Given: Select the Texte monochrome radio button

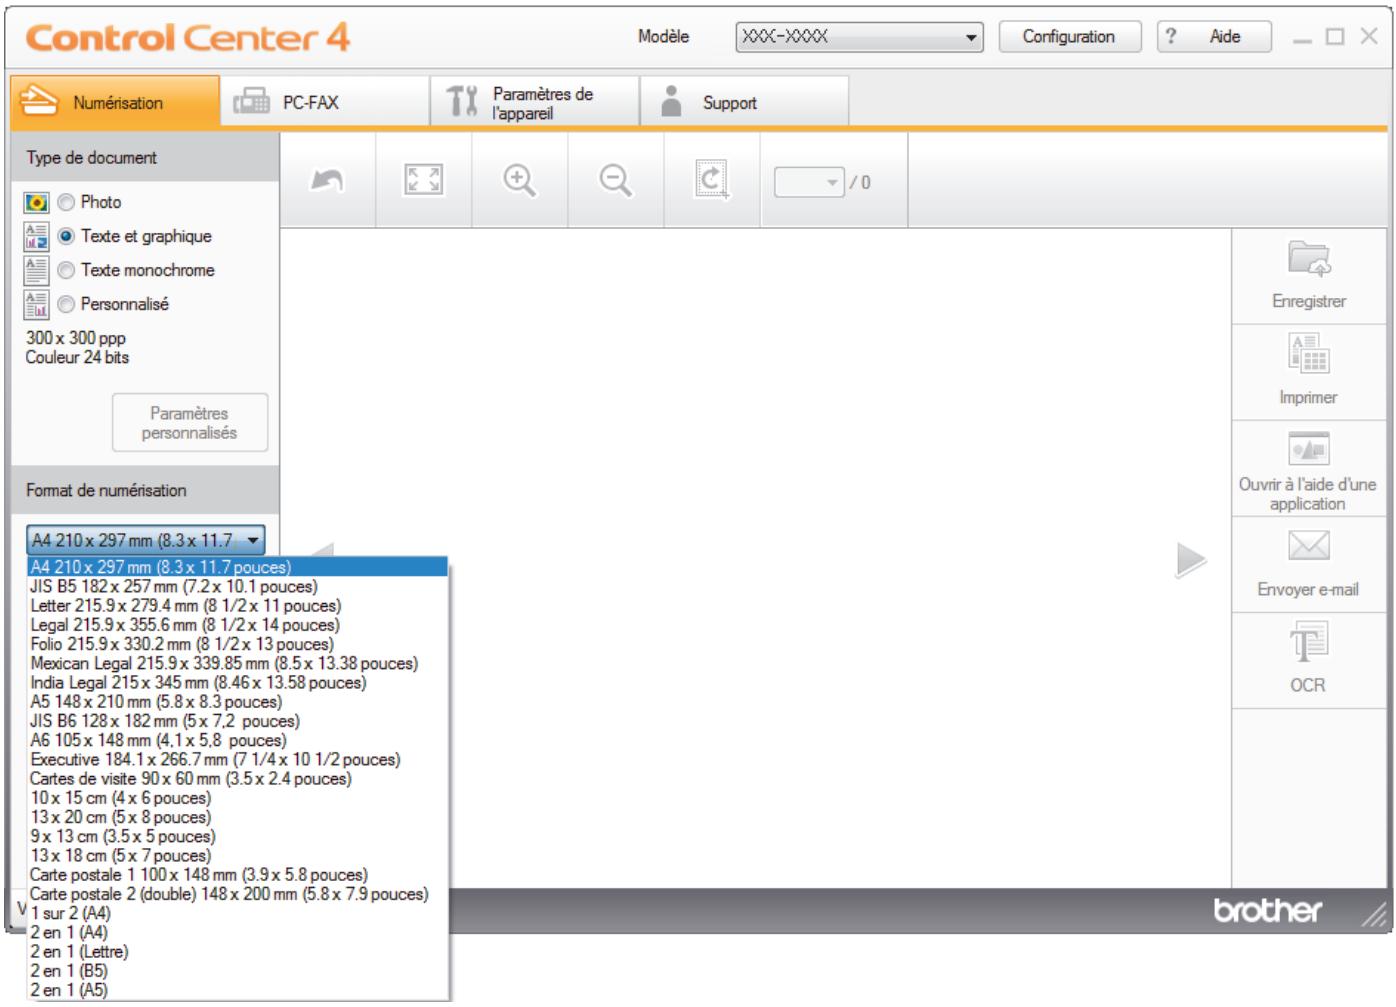Looking at the screenshot, I should 66,270.
